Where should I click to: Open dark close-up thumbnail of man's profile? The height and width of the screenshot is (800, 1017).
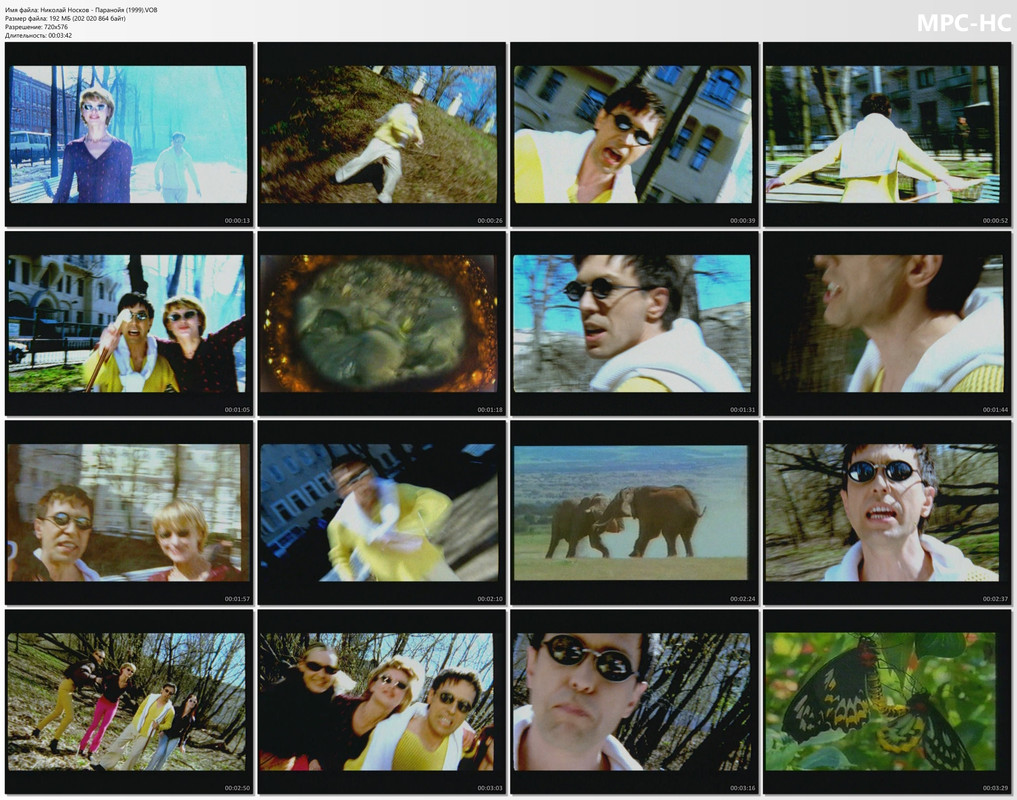coord(887,323)
